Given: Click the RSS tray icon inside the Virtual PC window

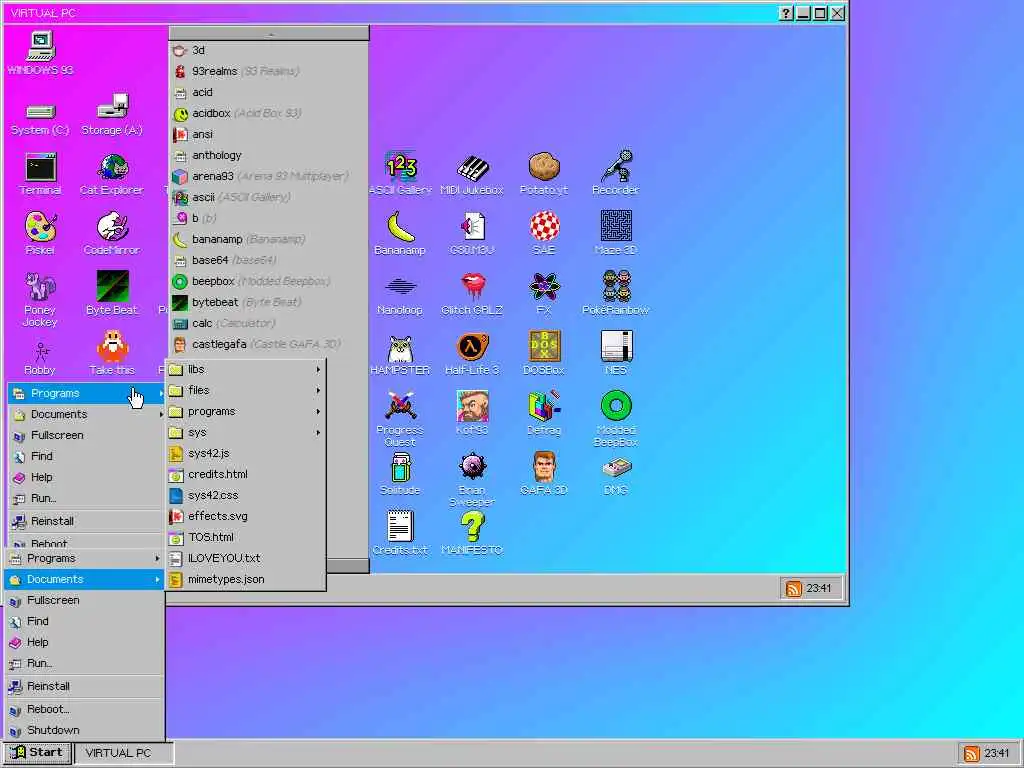Looking at the screenshot, I should point(793,588).
